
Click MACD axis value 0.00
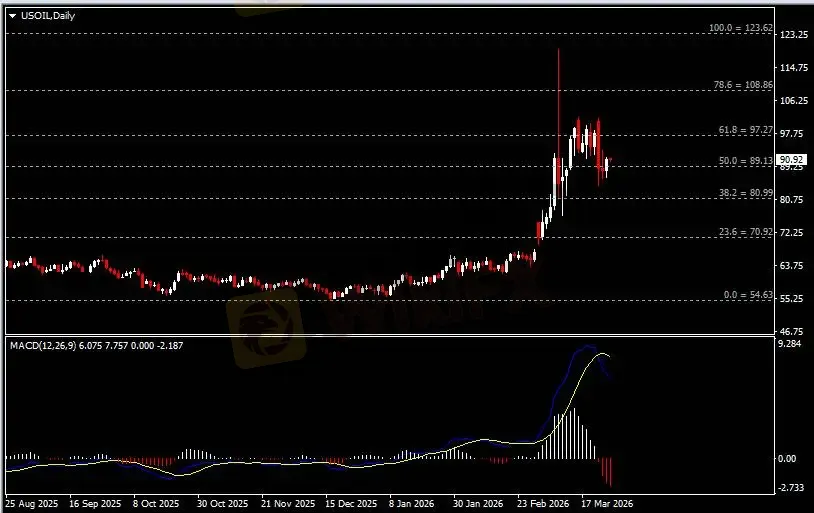click(788, 458)
